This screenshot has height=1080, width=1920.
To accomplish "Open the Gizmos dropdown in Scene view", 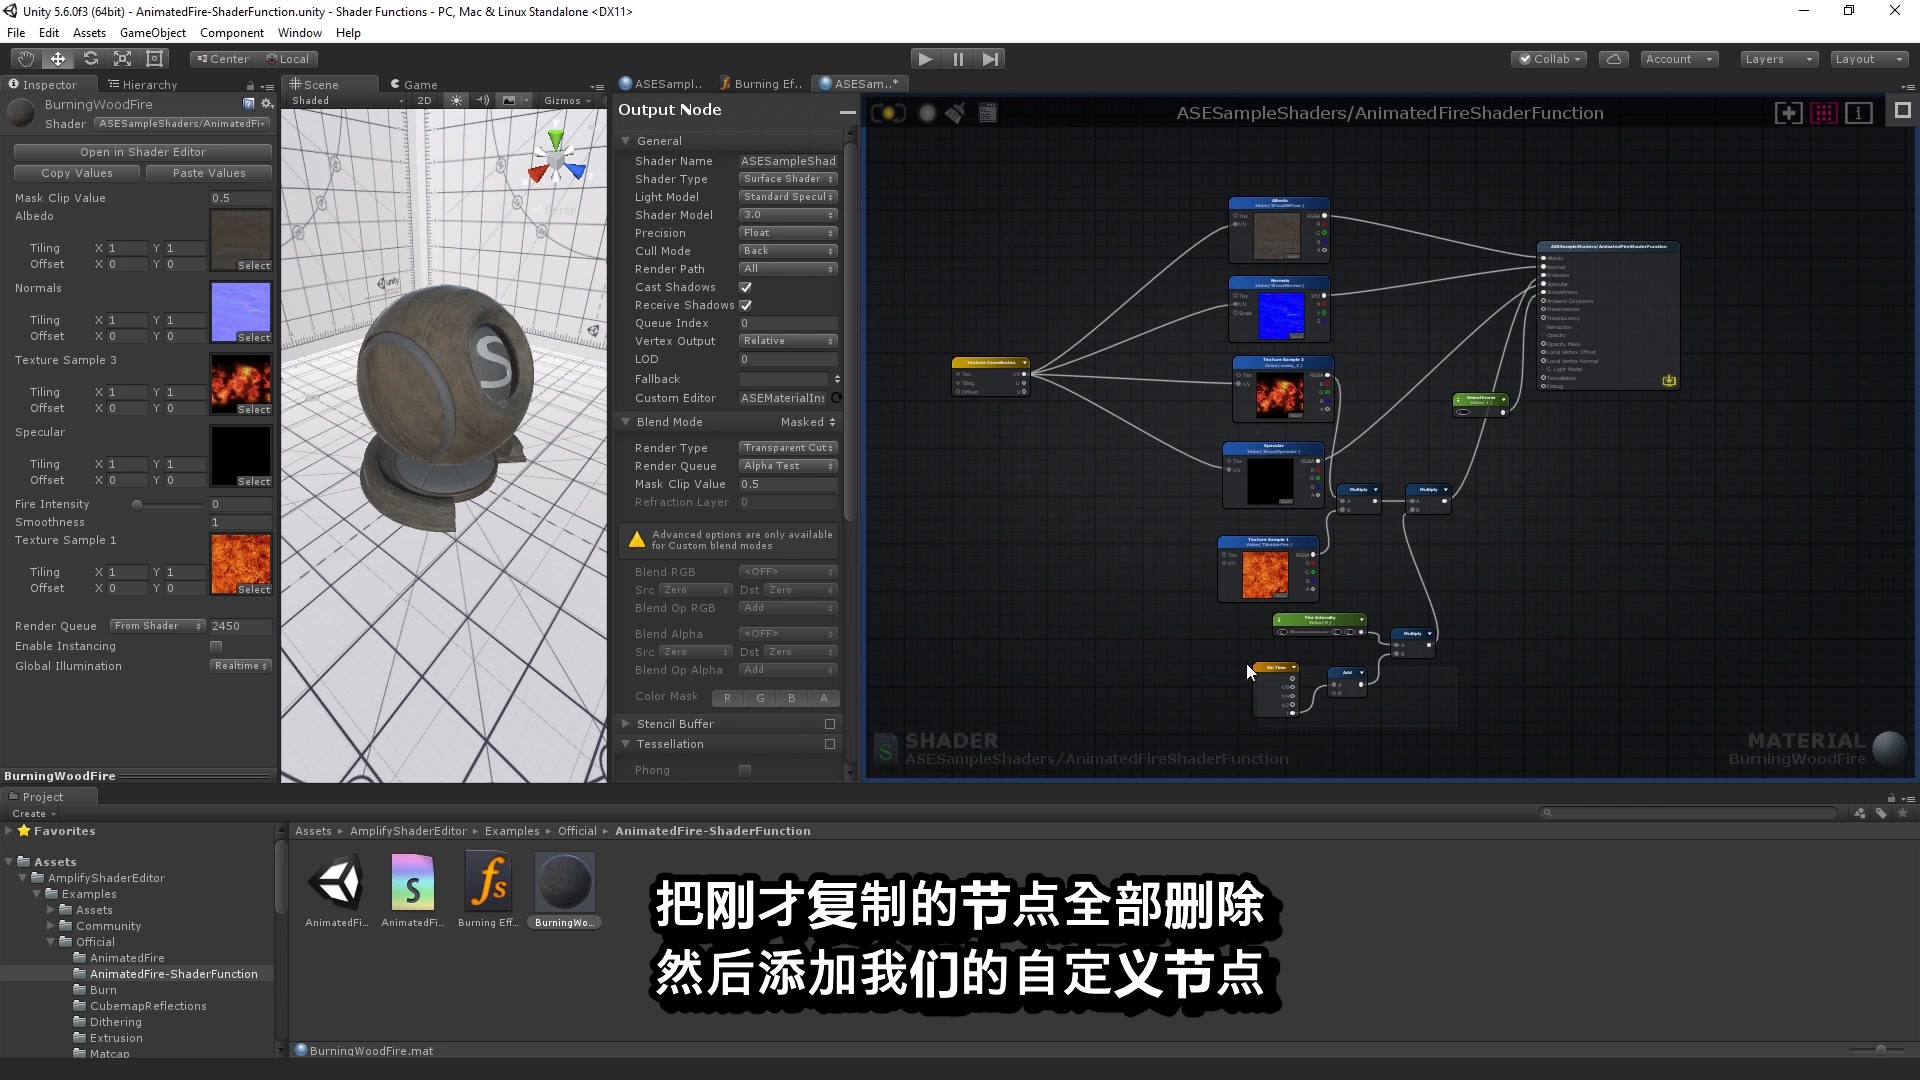I will tap(567, 100).
